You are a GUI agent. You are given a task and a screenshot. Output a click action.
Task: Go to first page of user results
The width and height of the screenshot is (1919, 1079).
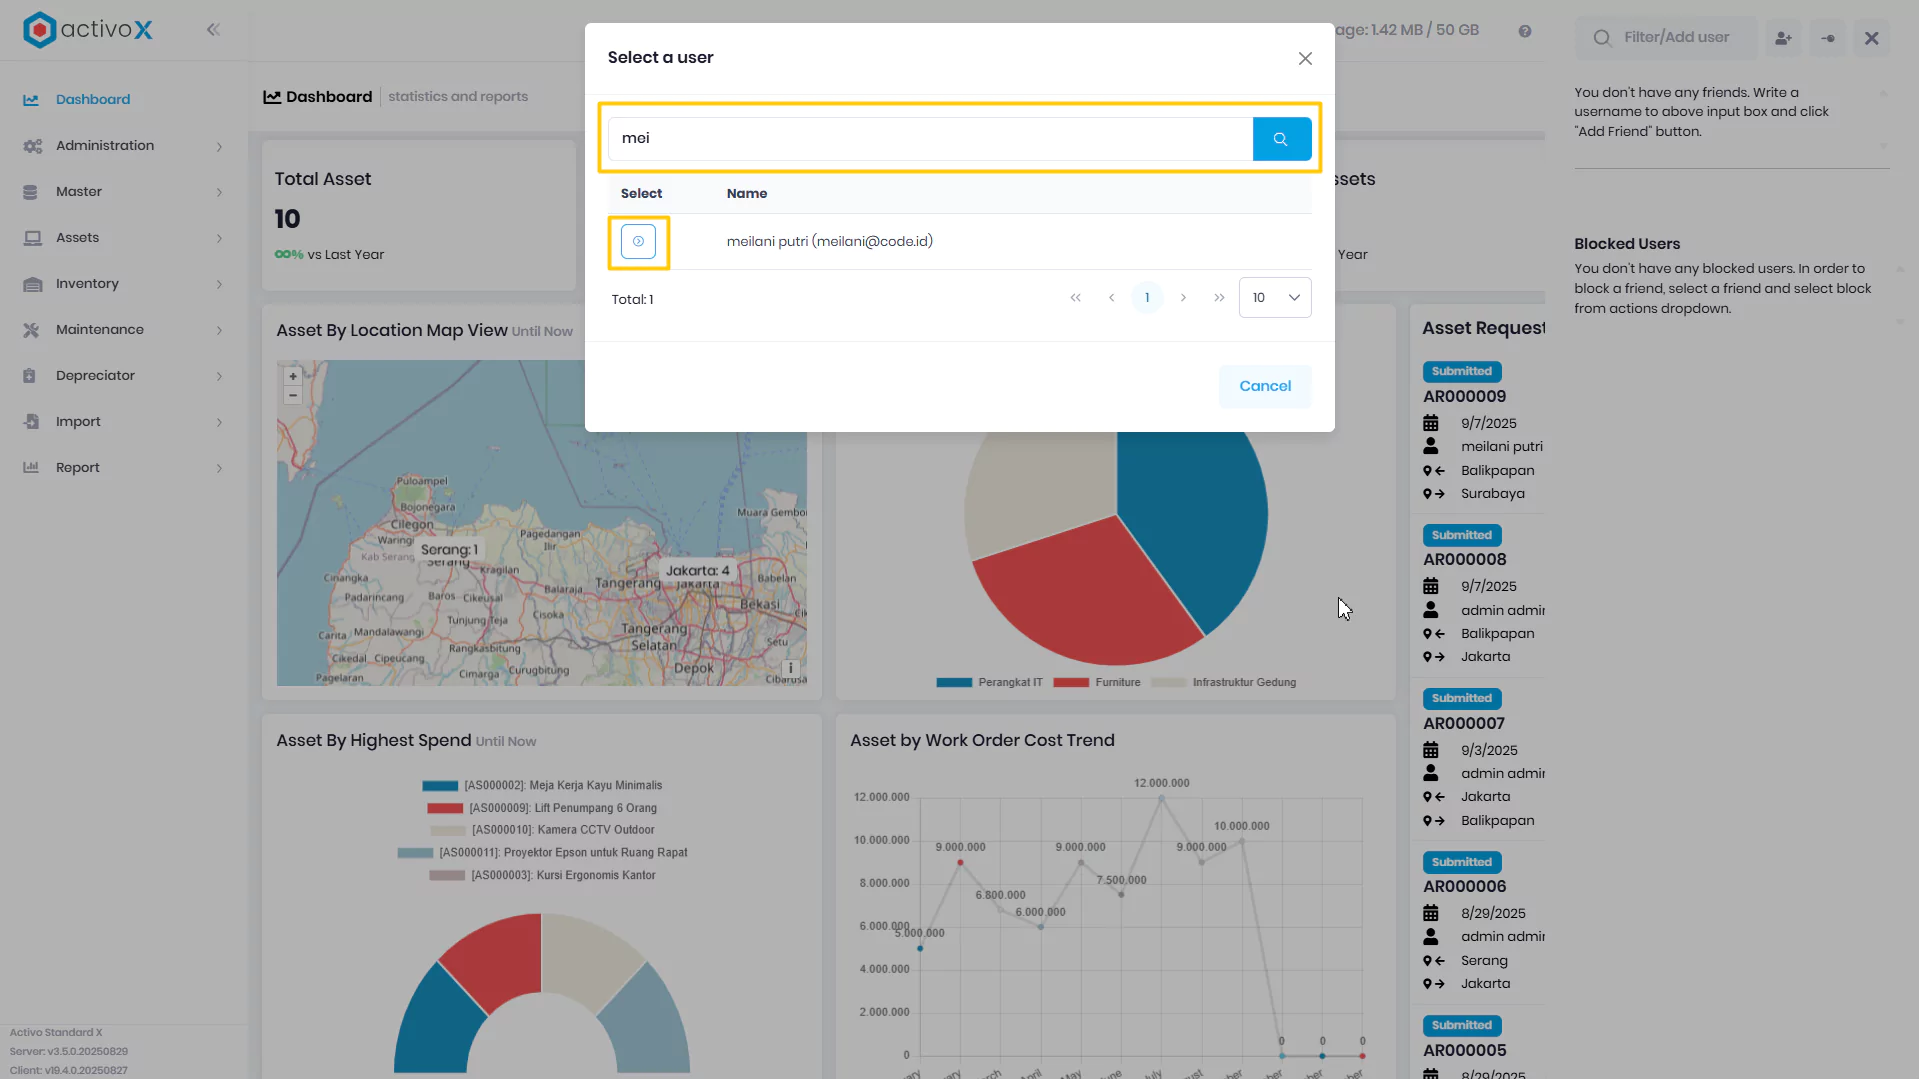(1075, 298)
